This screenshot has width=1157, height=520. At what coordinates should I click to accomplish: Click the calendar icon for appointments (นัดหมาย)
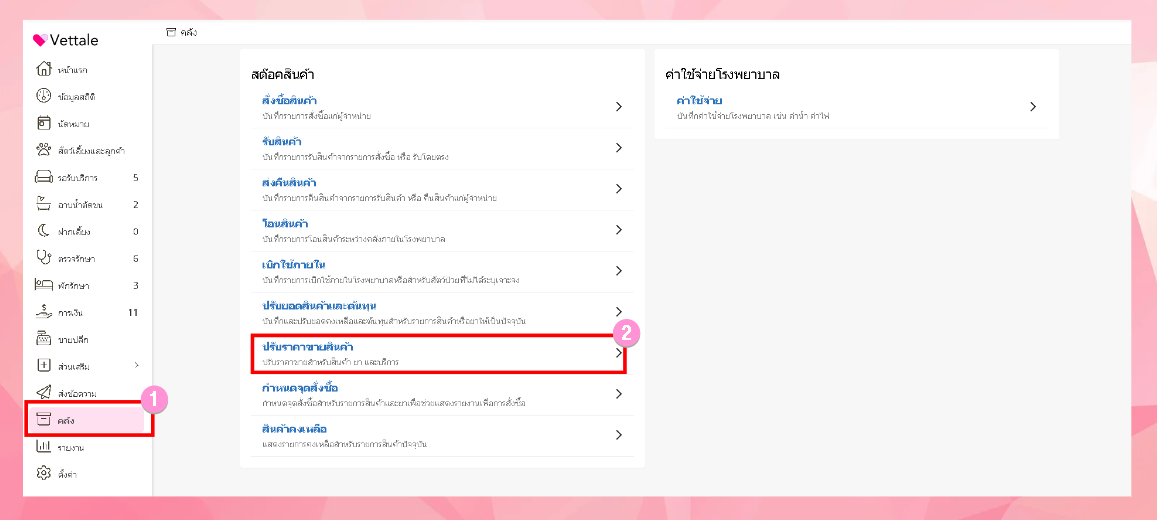[43, 123]
